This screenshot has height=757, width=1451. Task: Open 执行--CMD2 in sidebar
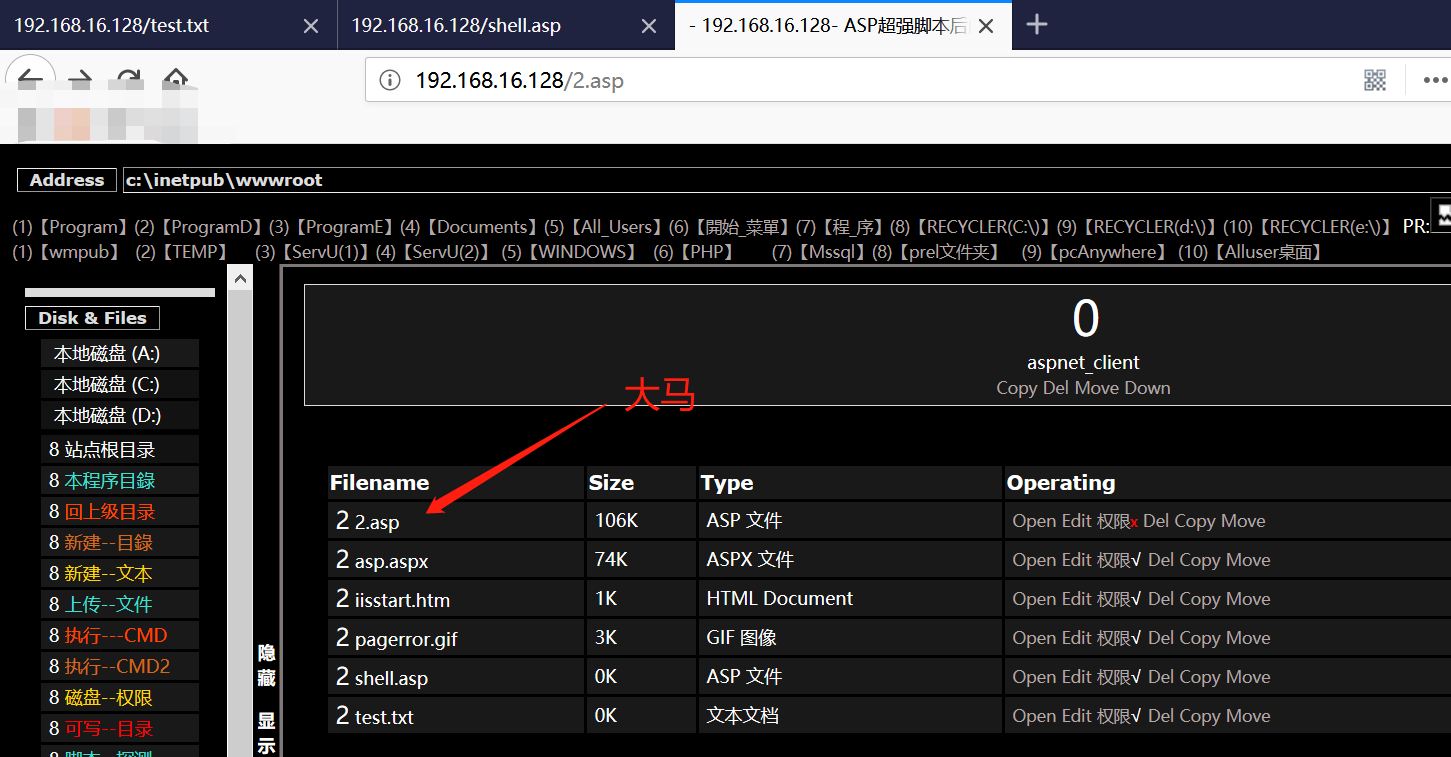click(119, 667)
